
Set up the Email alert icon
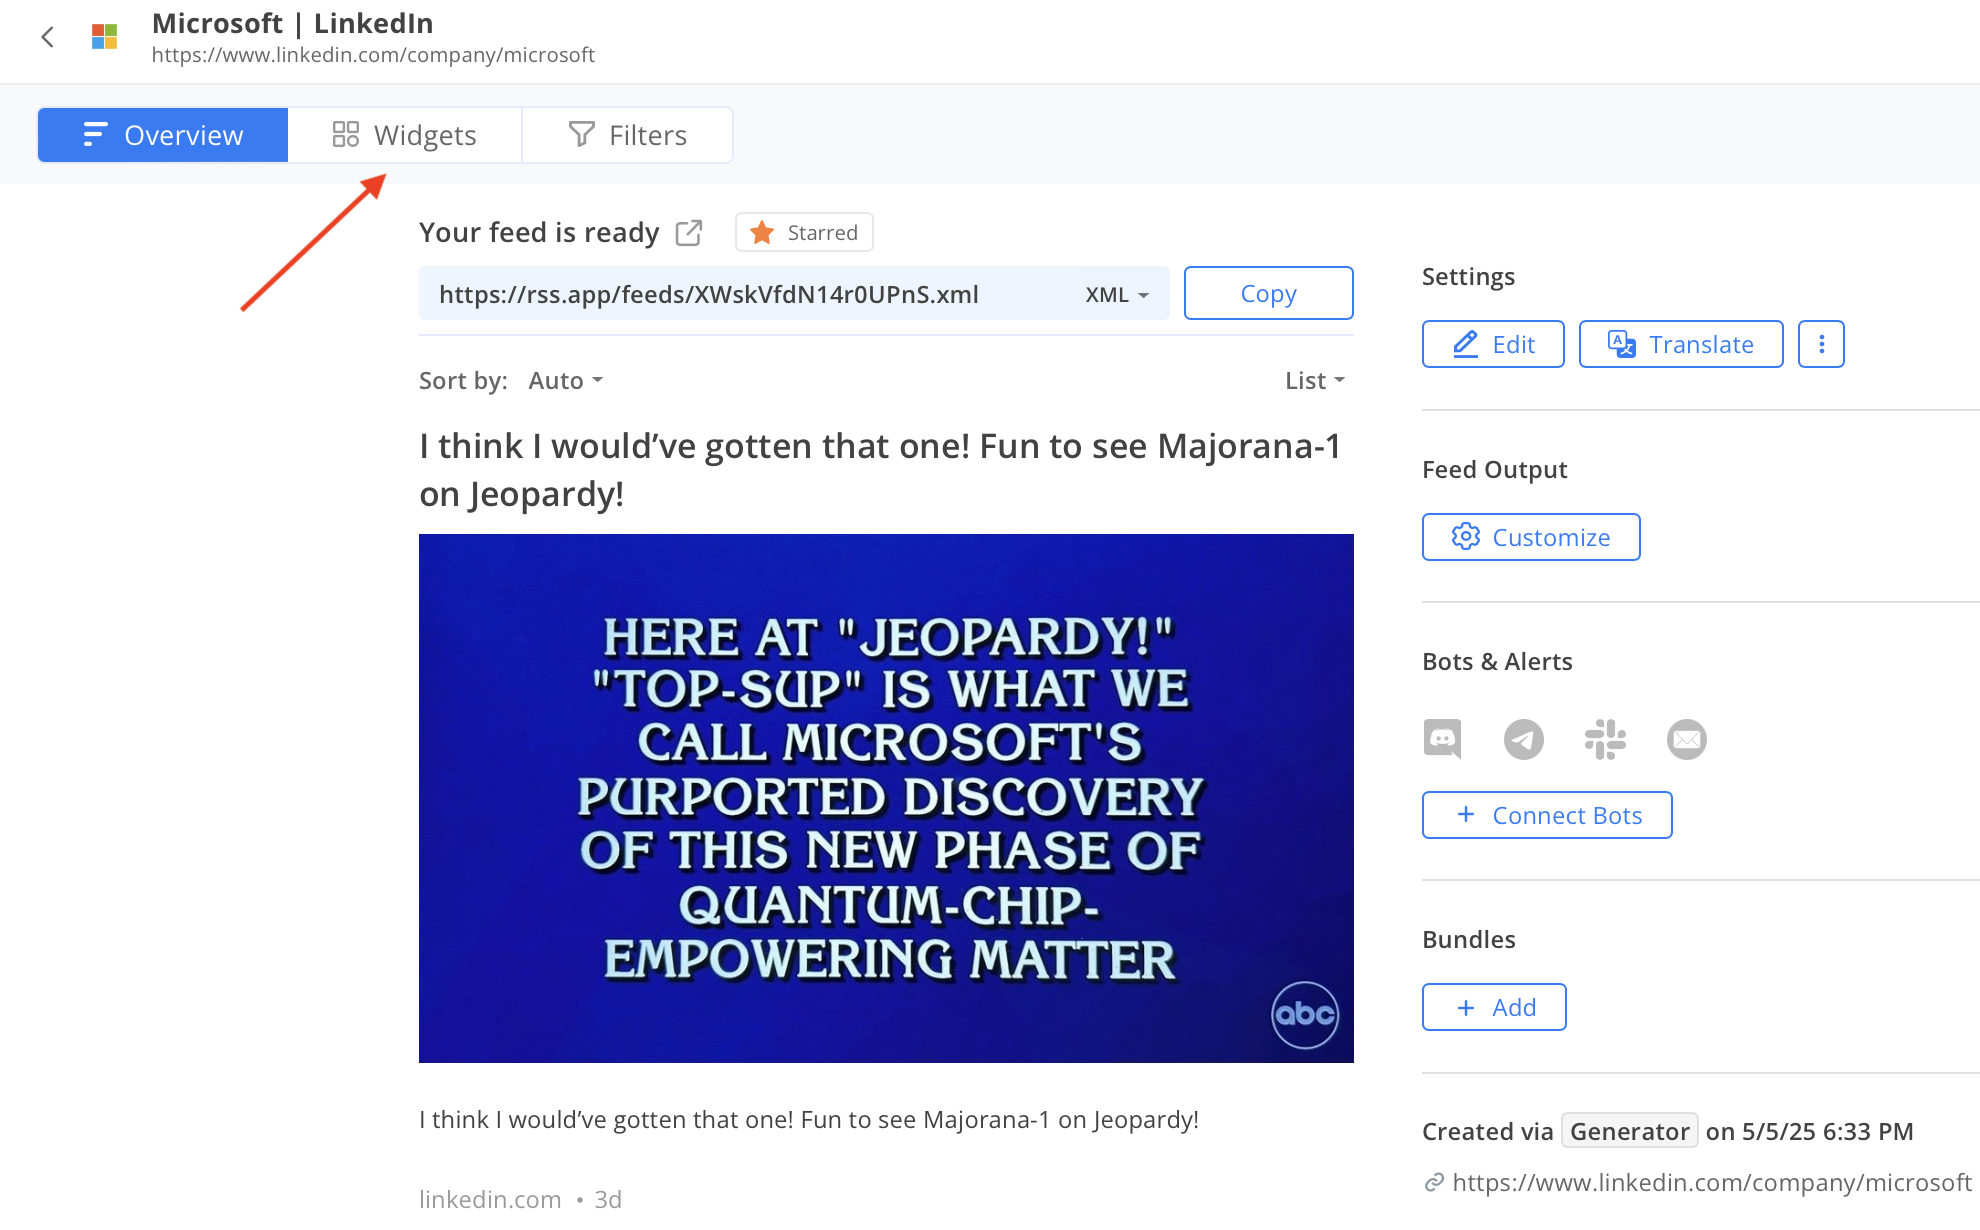pyautogui.click(x=1687, y=739)
